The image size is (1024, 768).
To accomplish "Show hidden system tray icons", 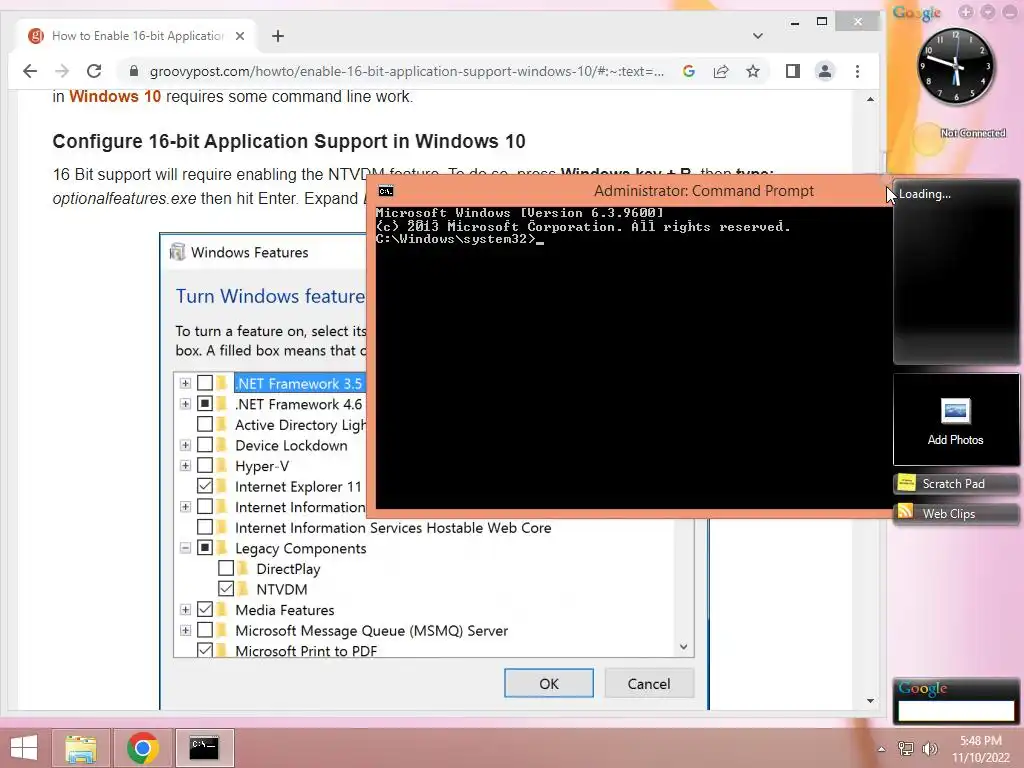I will (x=882, y=749).
